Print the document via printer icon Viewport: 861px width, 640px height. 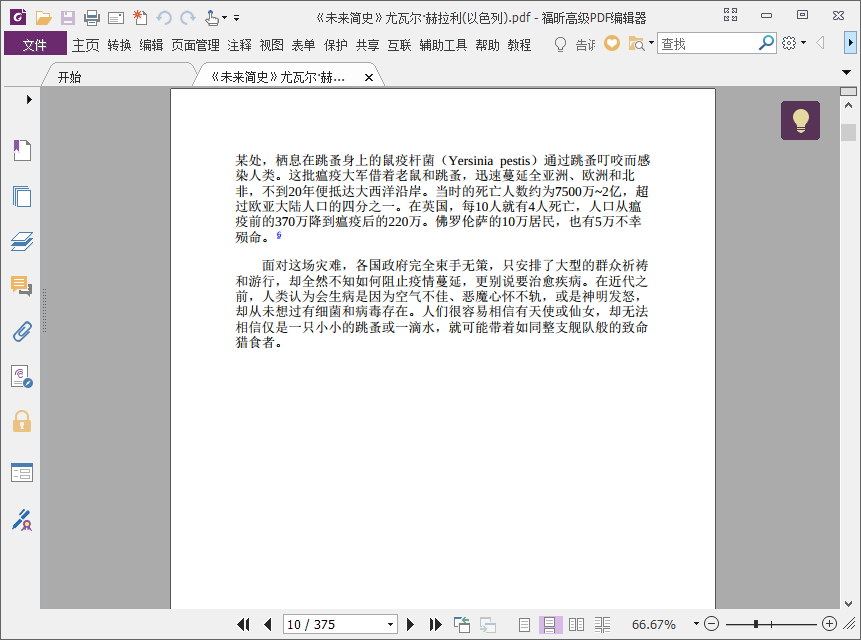click(x=92, y=18)
